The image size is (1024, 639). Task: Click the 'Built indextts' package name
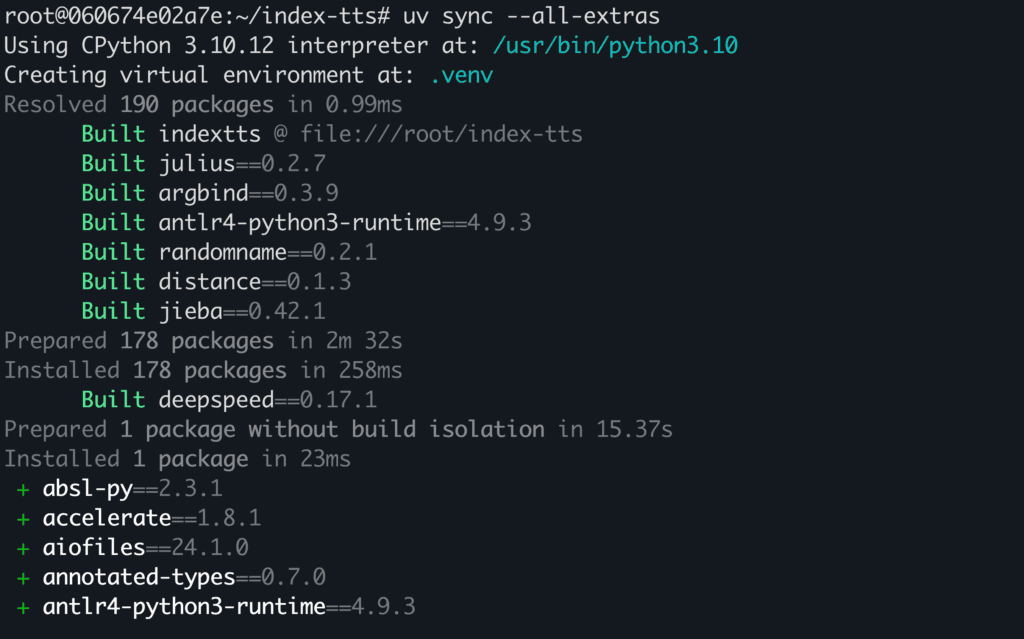pos(209,134)
